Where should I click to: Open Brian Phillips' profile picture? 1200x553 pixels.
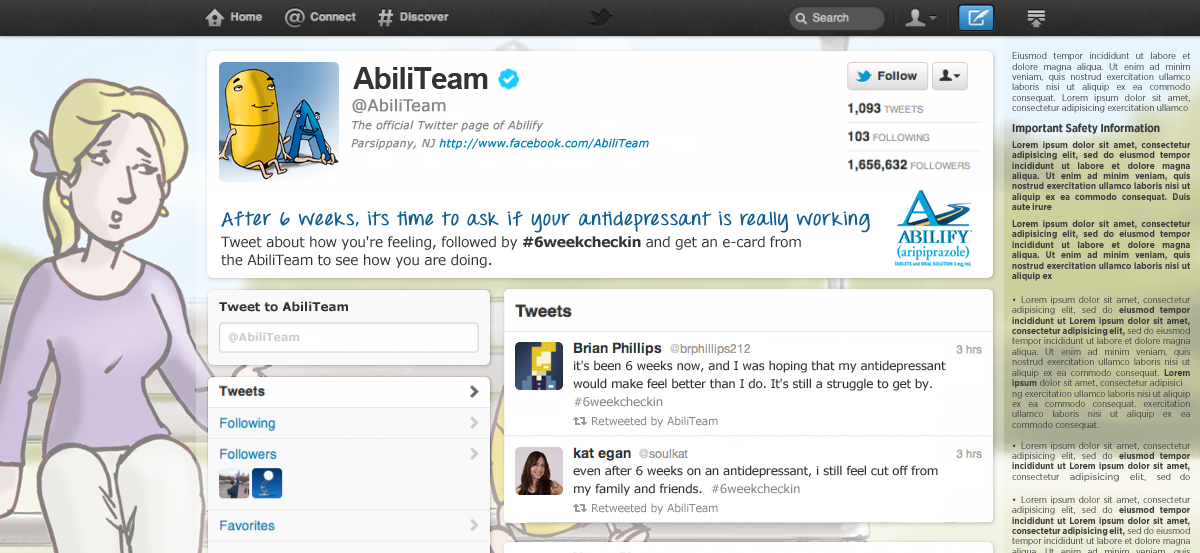(539, 365)
